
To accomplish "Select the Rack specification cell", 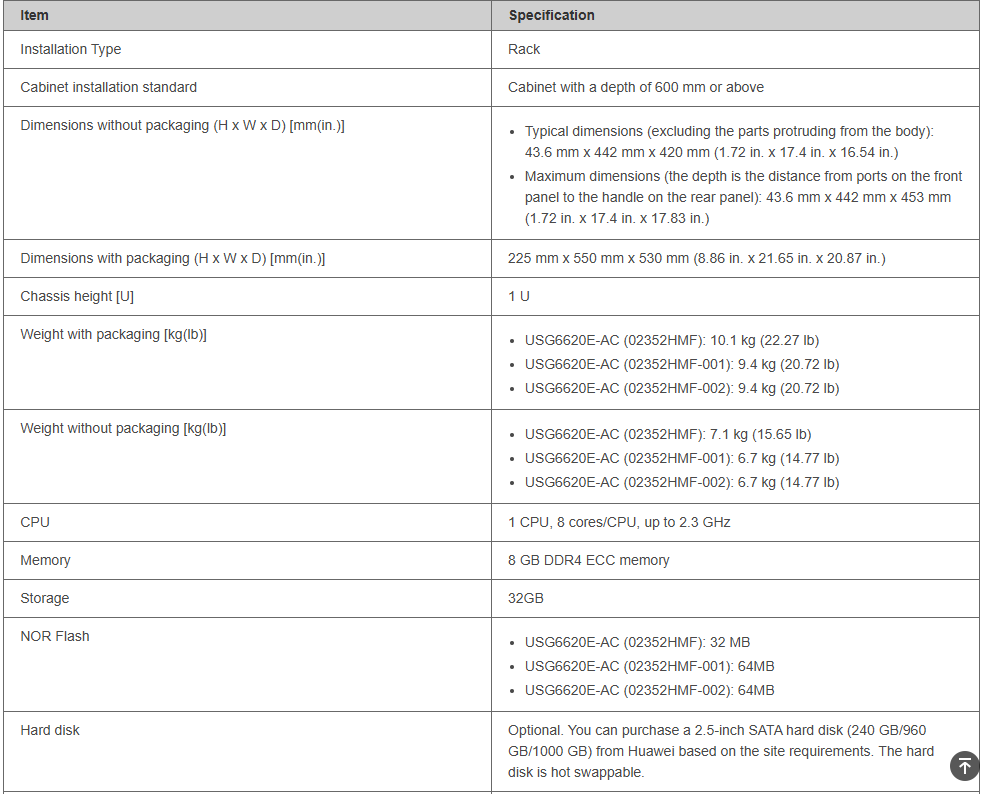I will pyautogui.click(x=524, y=49).
